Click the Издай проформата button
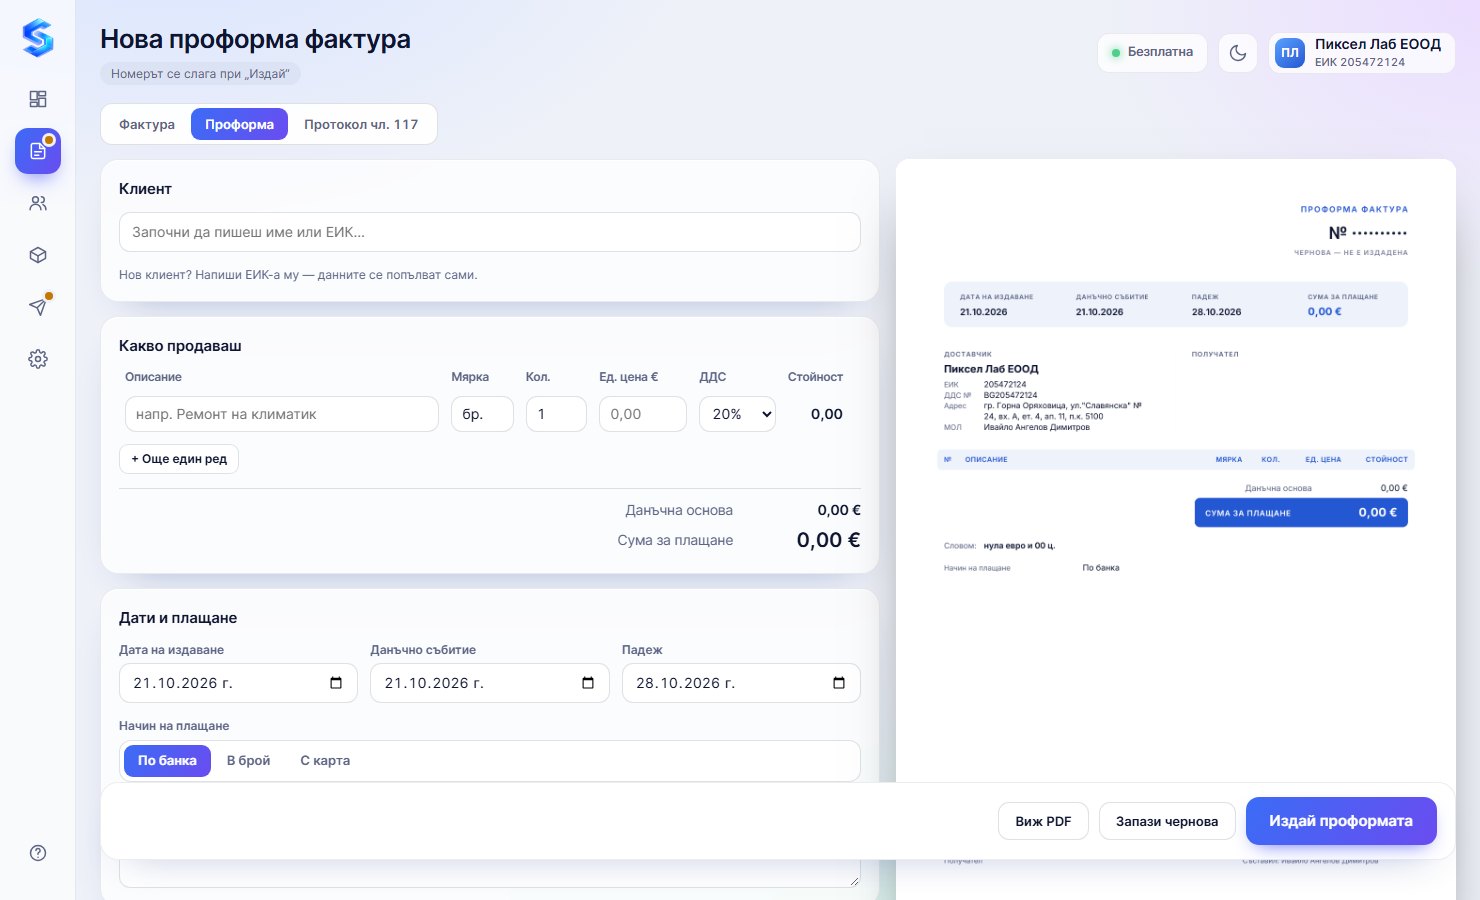The height and width of the screenshot is (900, 1480). 1341,821
